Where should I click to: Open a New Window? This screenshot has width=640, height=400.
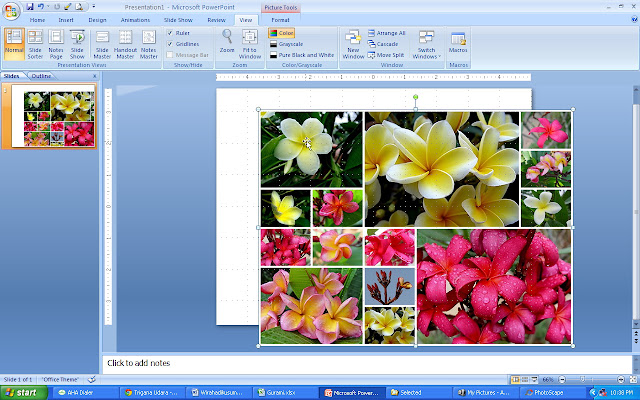coord(353,44)
